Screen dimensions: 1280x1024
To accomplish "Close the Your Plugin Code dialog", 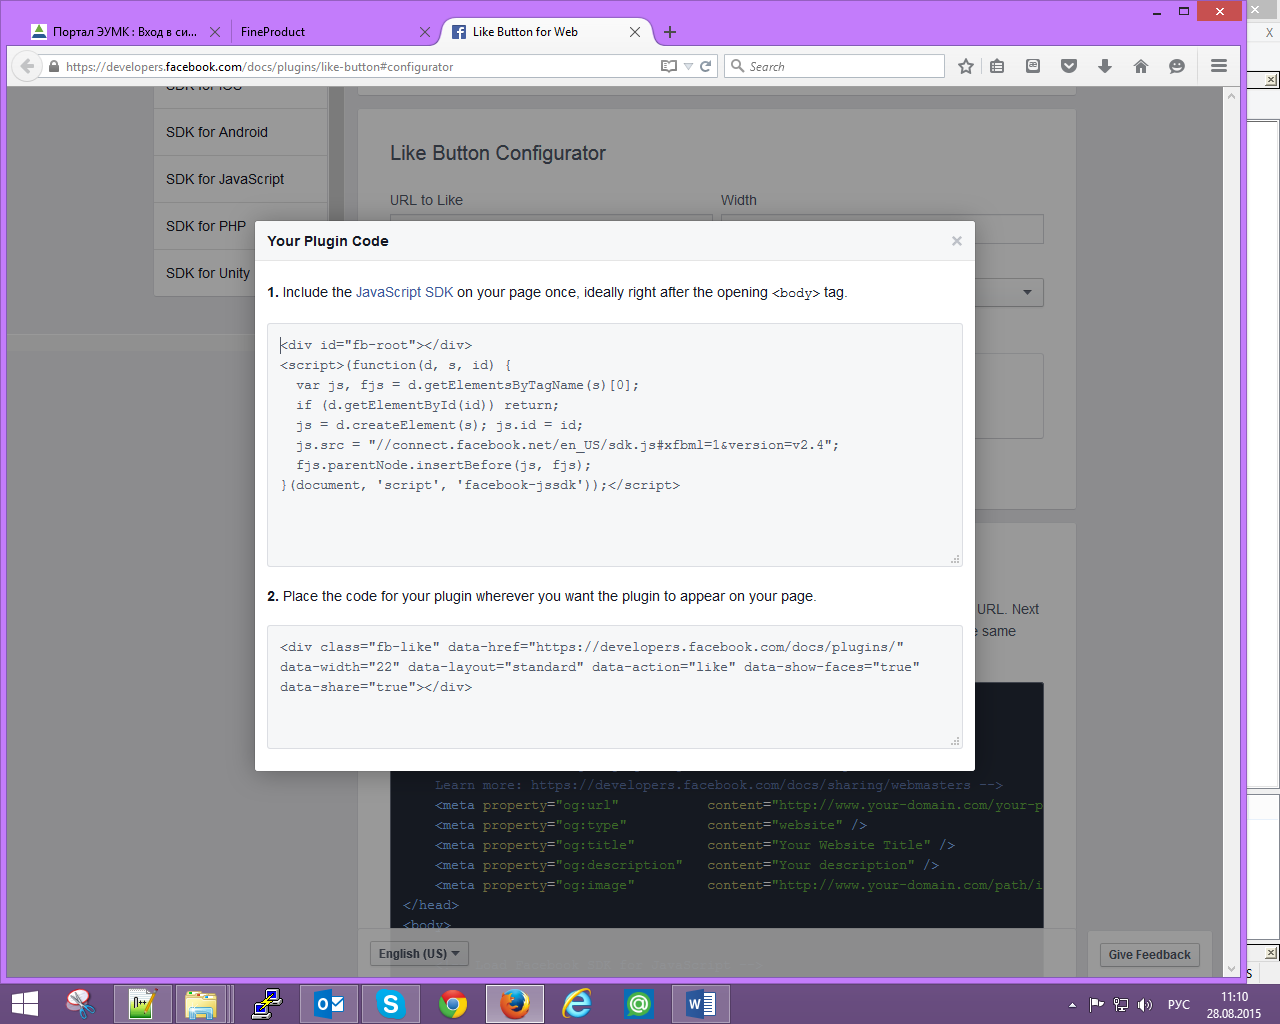I will 957,241.
